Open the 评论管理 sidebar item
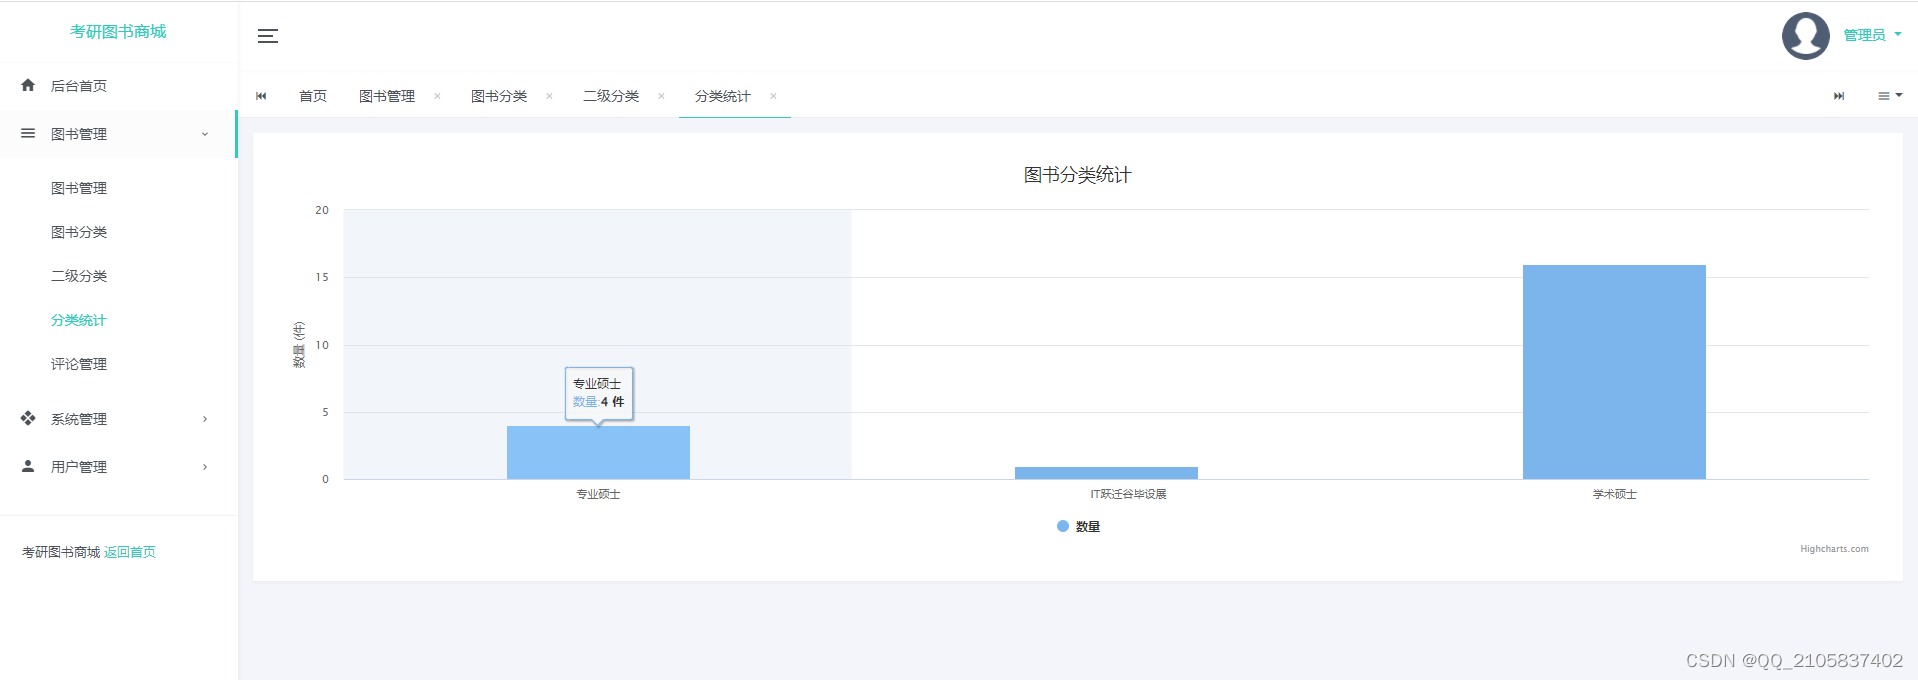The height and width of the screenshot is (680, 1918). [79, 364]
